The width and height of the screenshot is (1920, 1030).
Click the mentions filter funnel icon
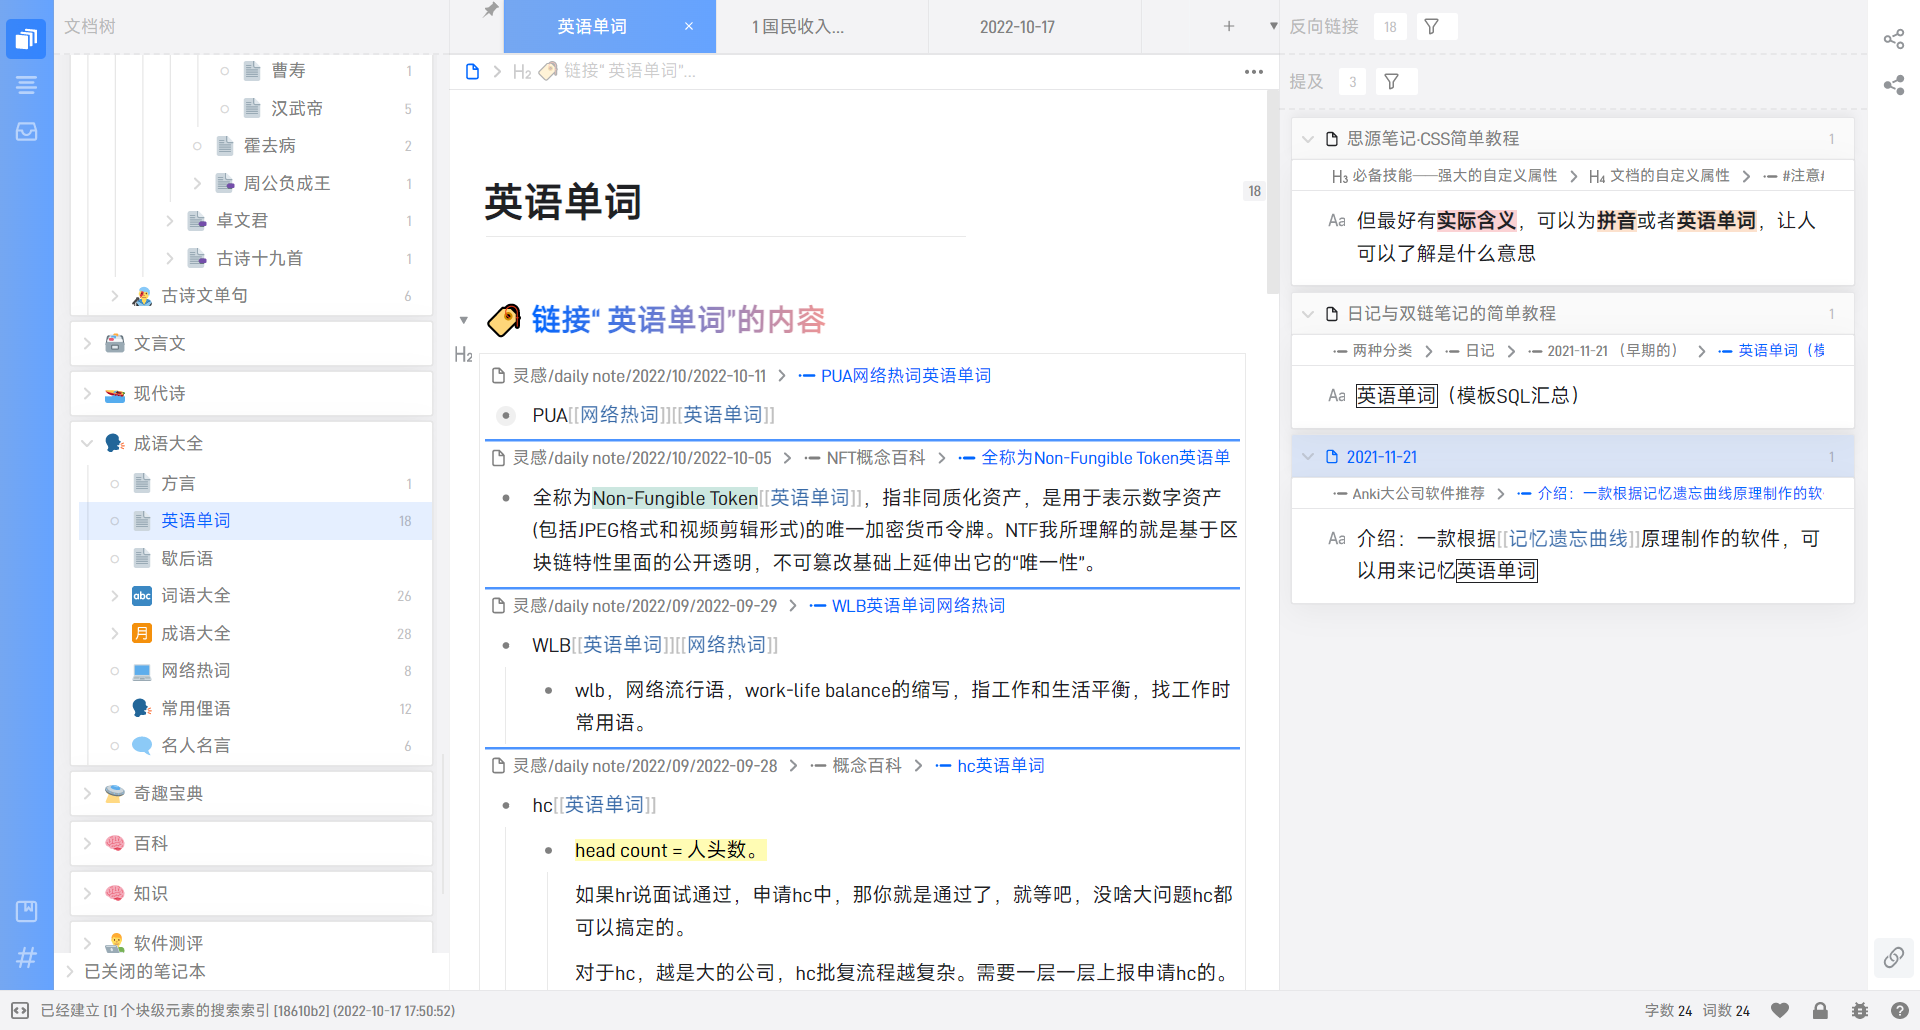coord(1391,82)
